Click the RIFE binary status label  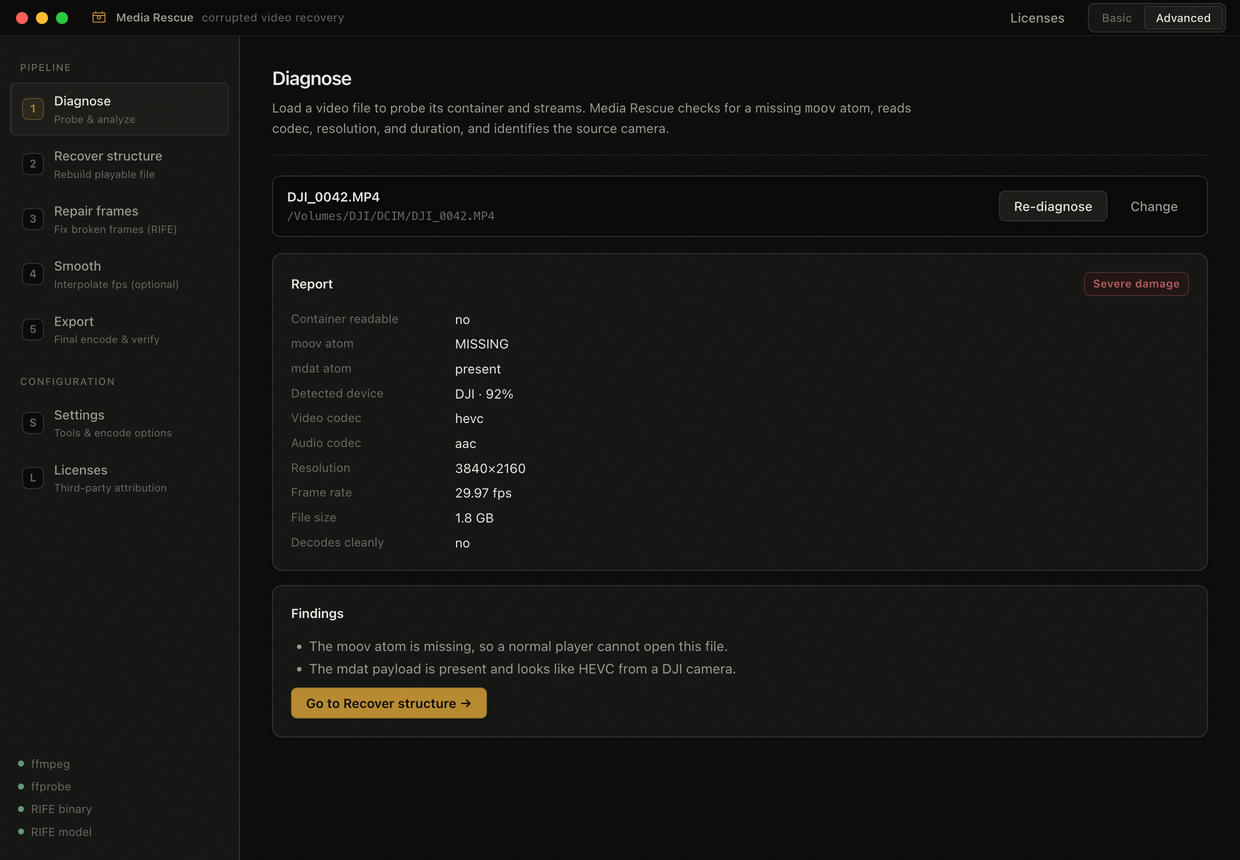[x=61, y=809]
